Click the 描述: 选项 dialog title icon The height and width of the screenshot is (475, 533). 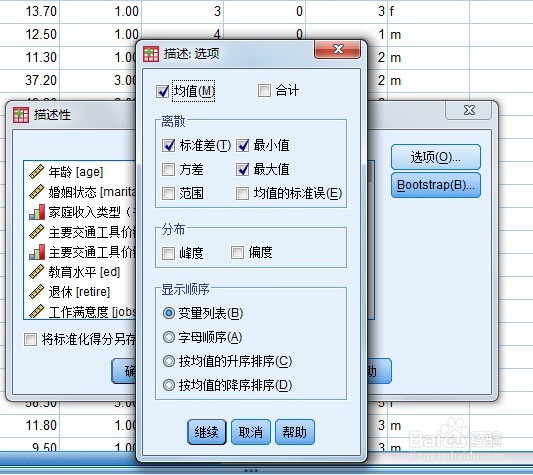pos(151,54)
